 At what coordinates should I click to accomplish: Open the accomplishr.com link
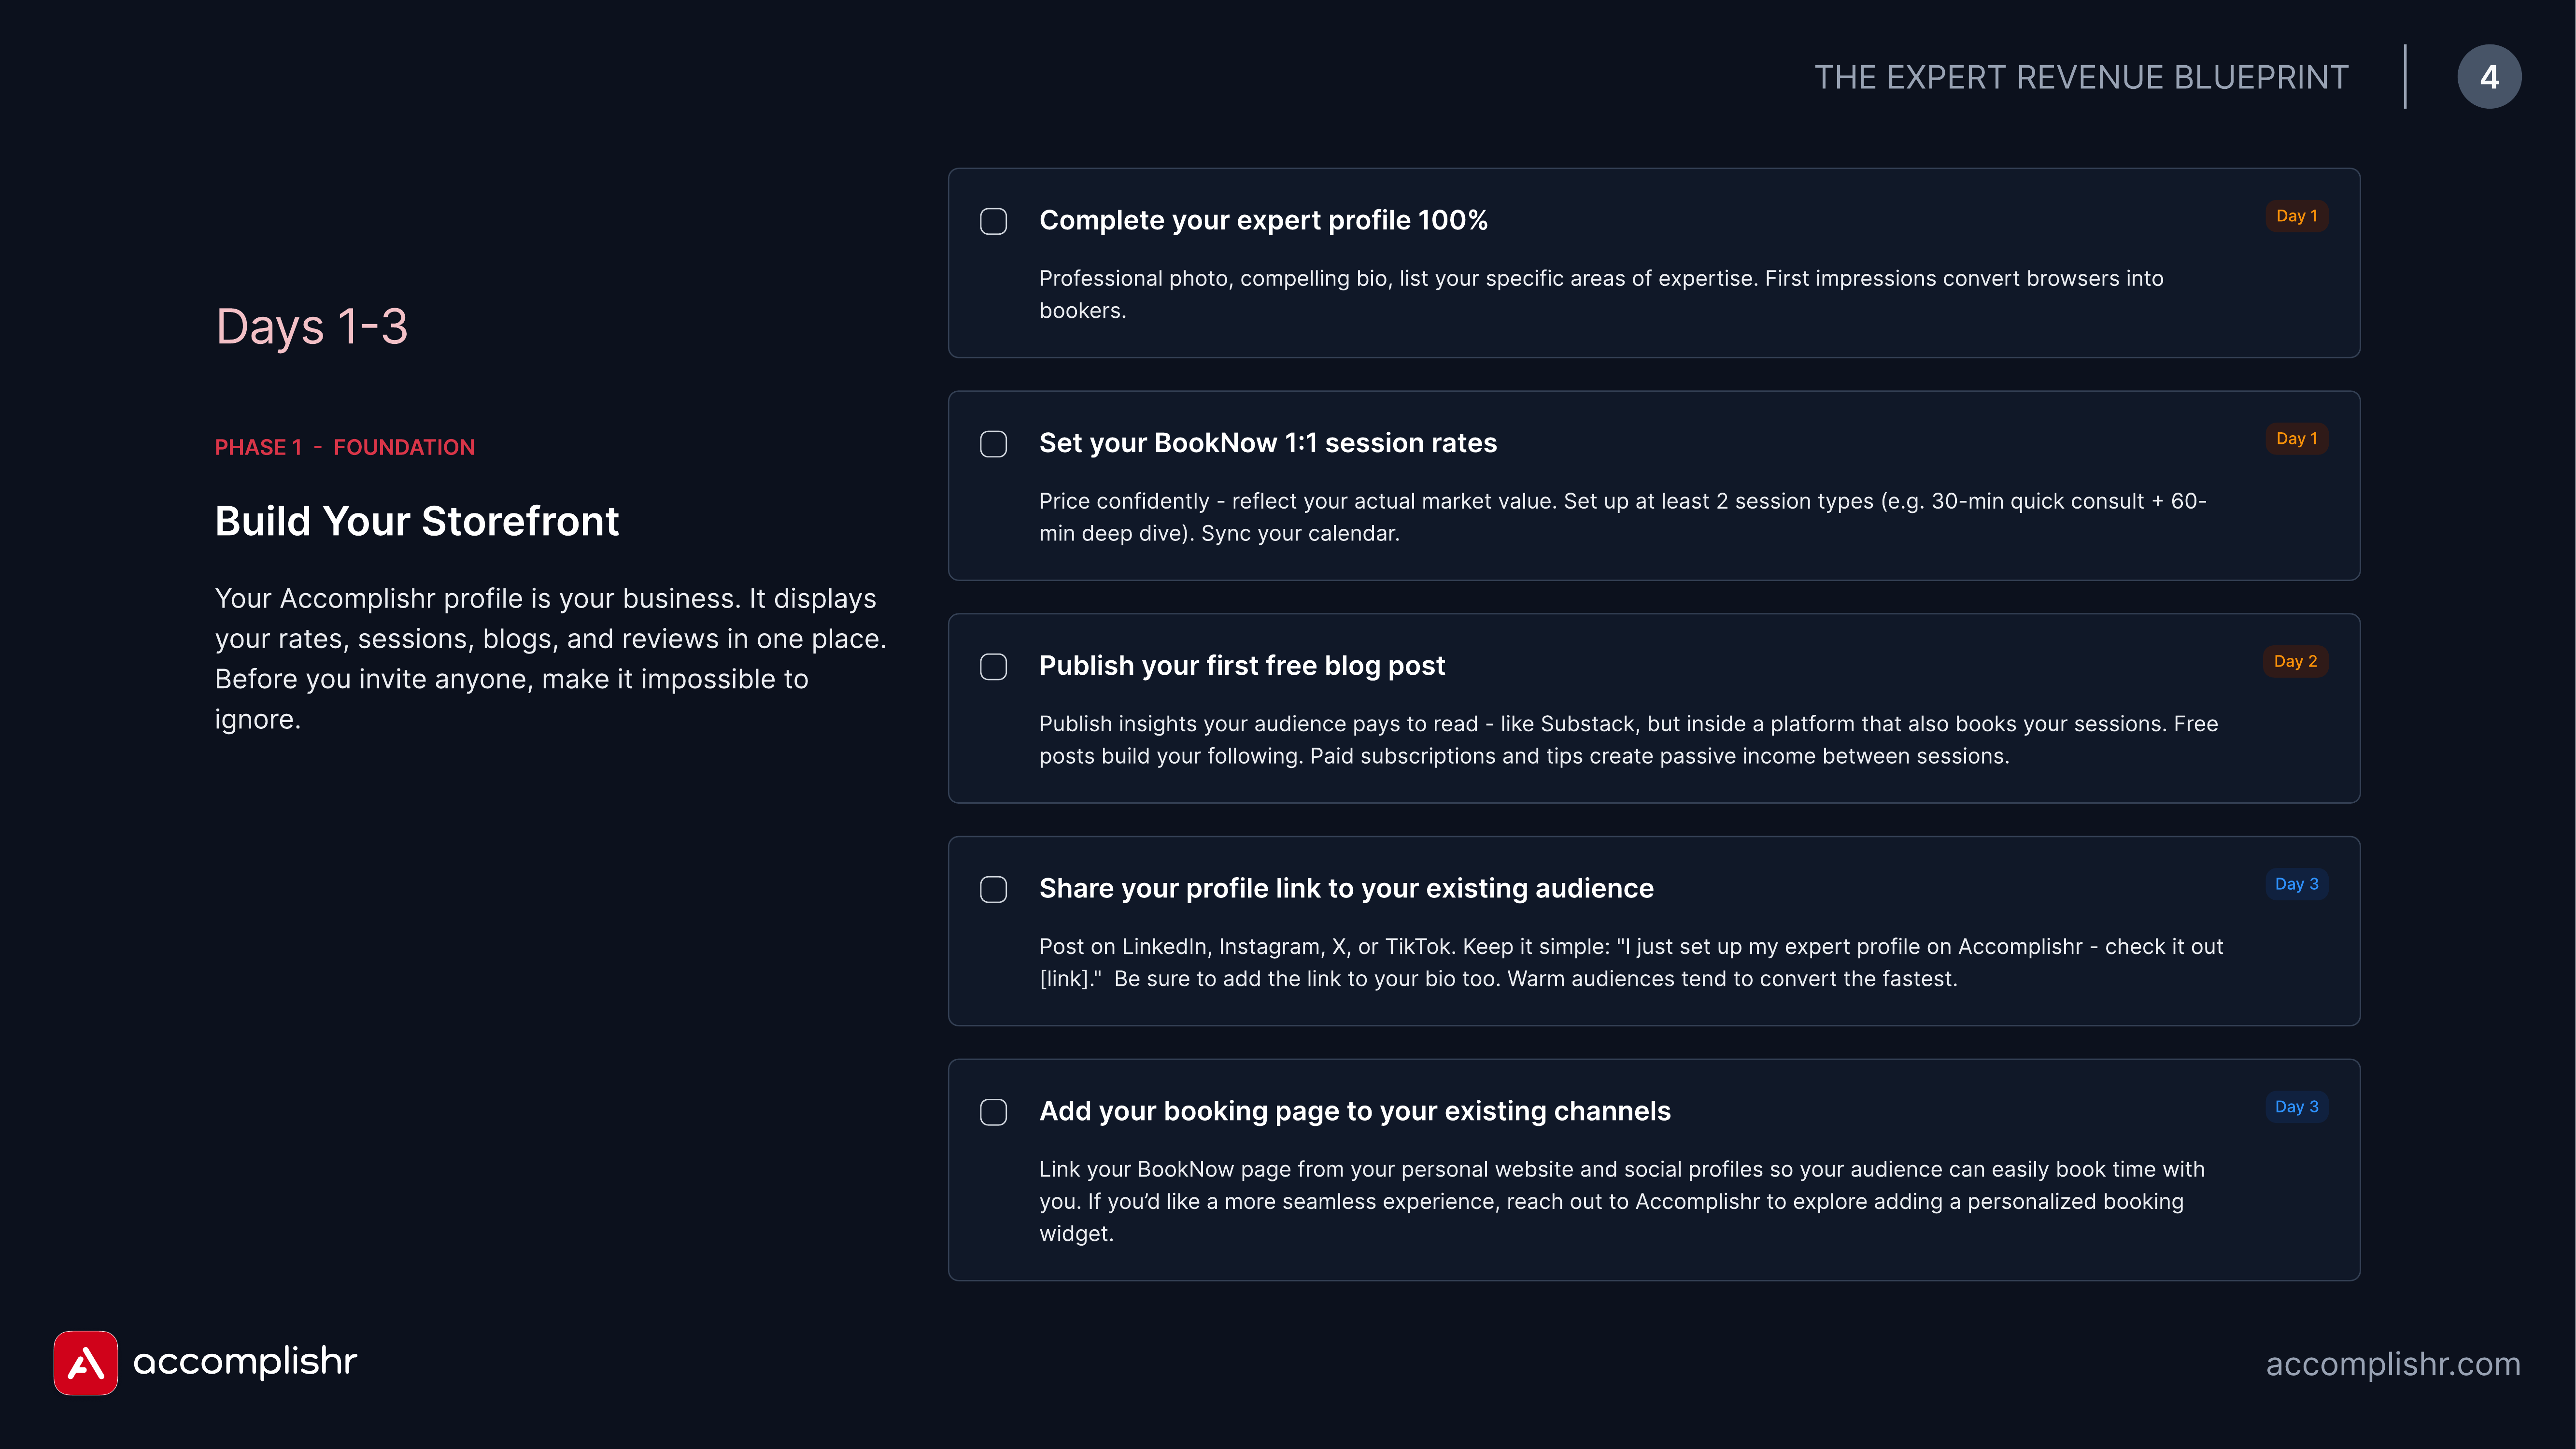tap(2393, 1364)
